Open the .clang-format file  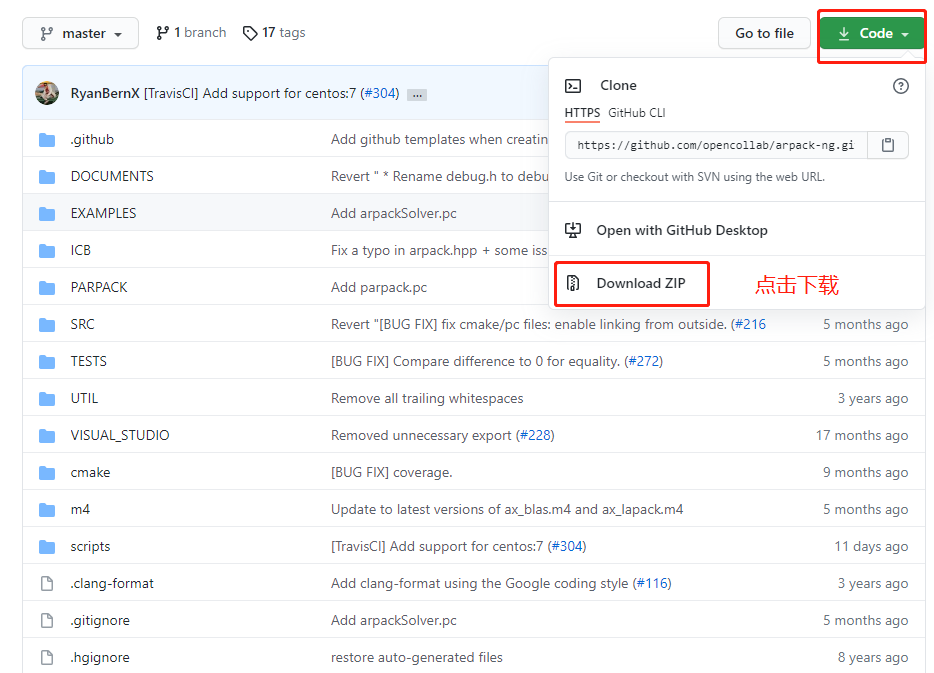112,583
